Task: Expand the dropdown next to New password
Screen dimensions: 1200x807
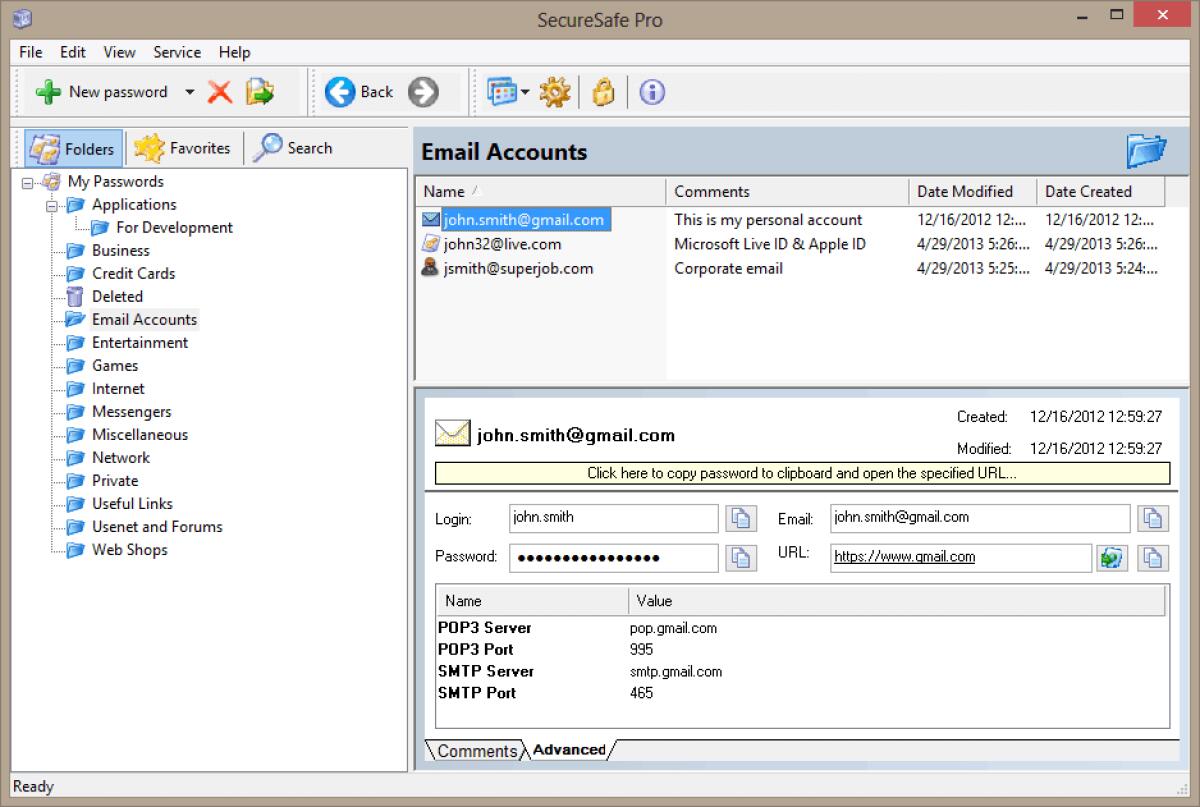Action: pos(188,91)
